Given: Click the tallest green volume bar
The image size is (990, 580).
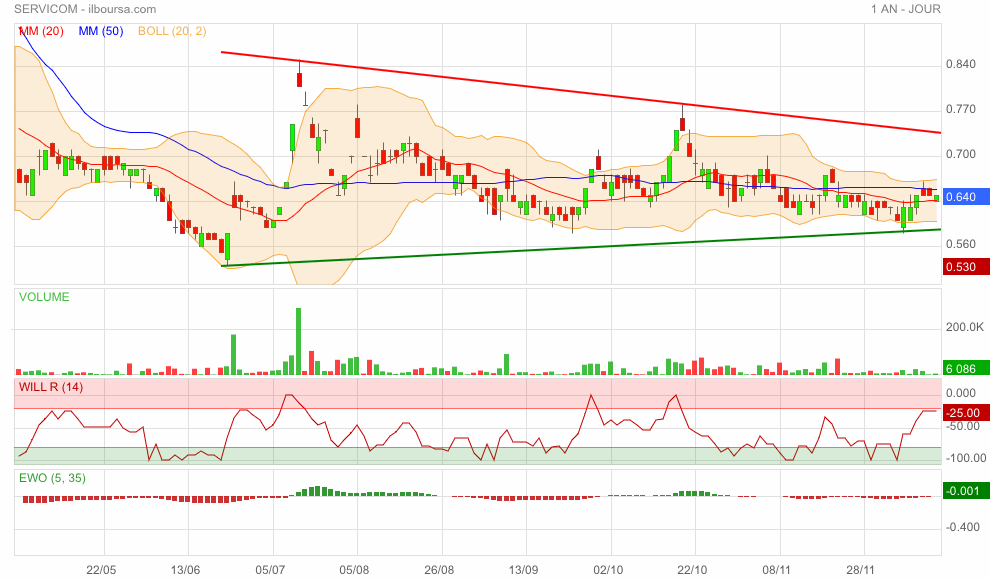Looking at the screenshot, I should click(299, 341).
